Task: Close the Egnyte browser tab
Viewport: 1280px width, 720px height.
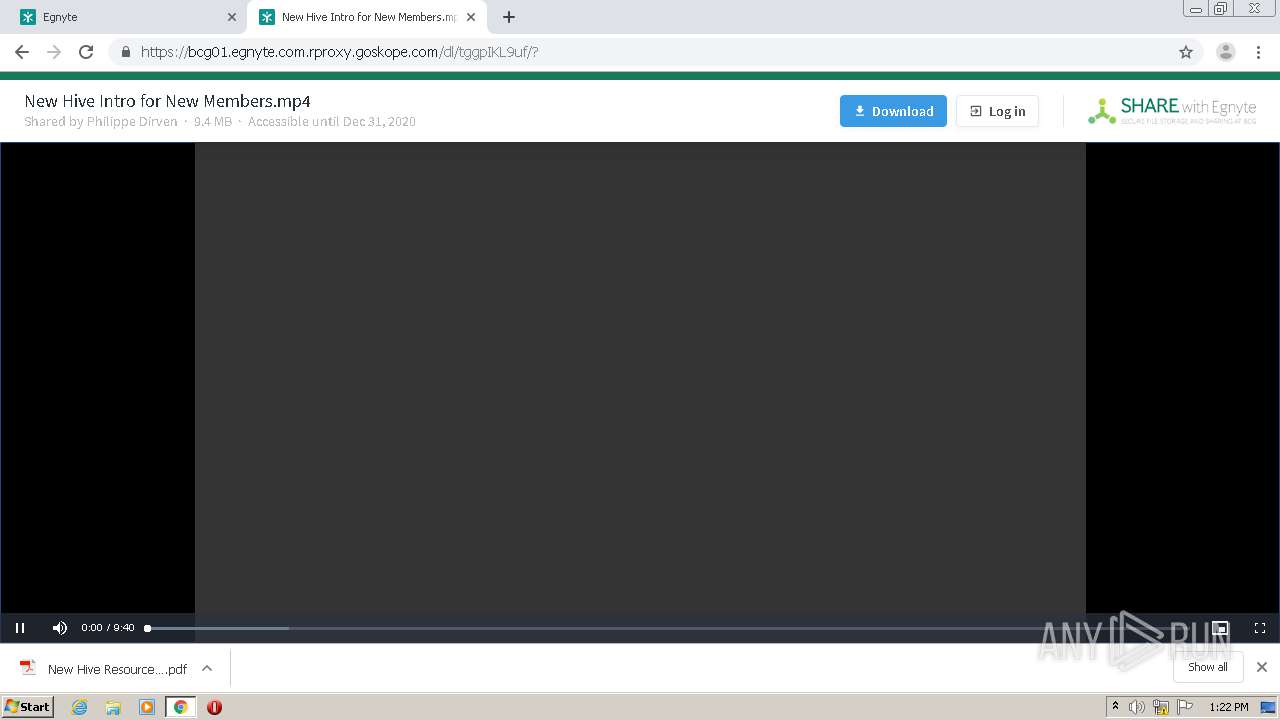Action: click(x=232, y=17)
